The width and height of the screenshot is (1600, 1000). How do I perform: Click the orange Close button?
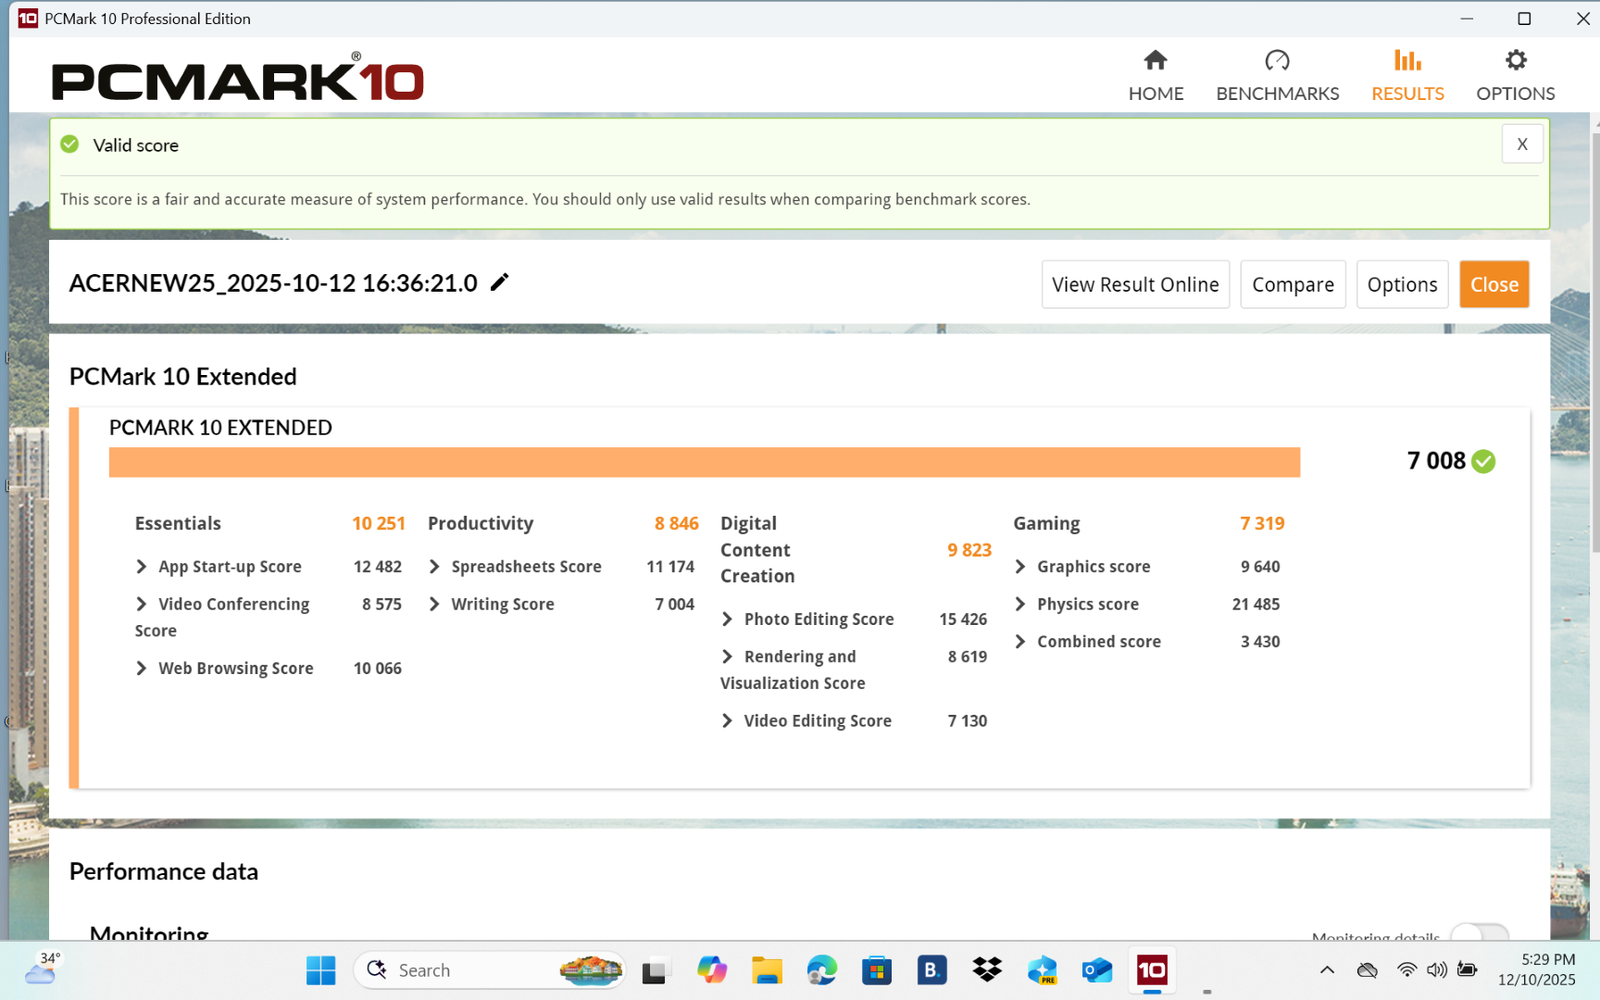coord(1494,285)
